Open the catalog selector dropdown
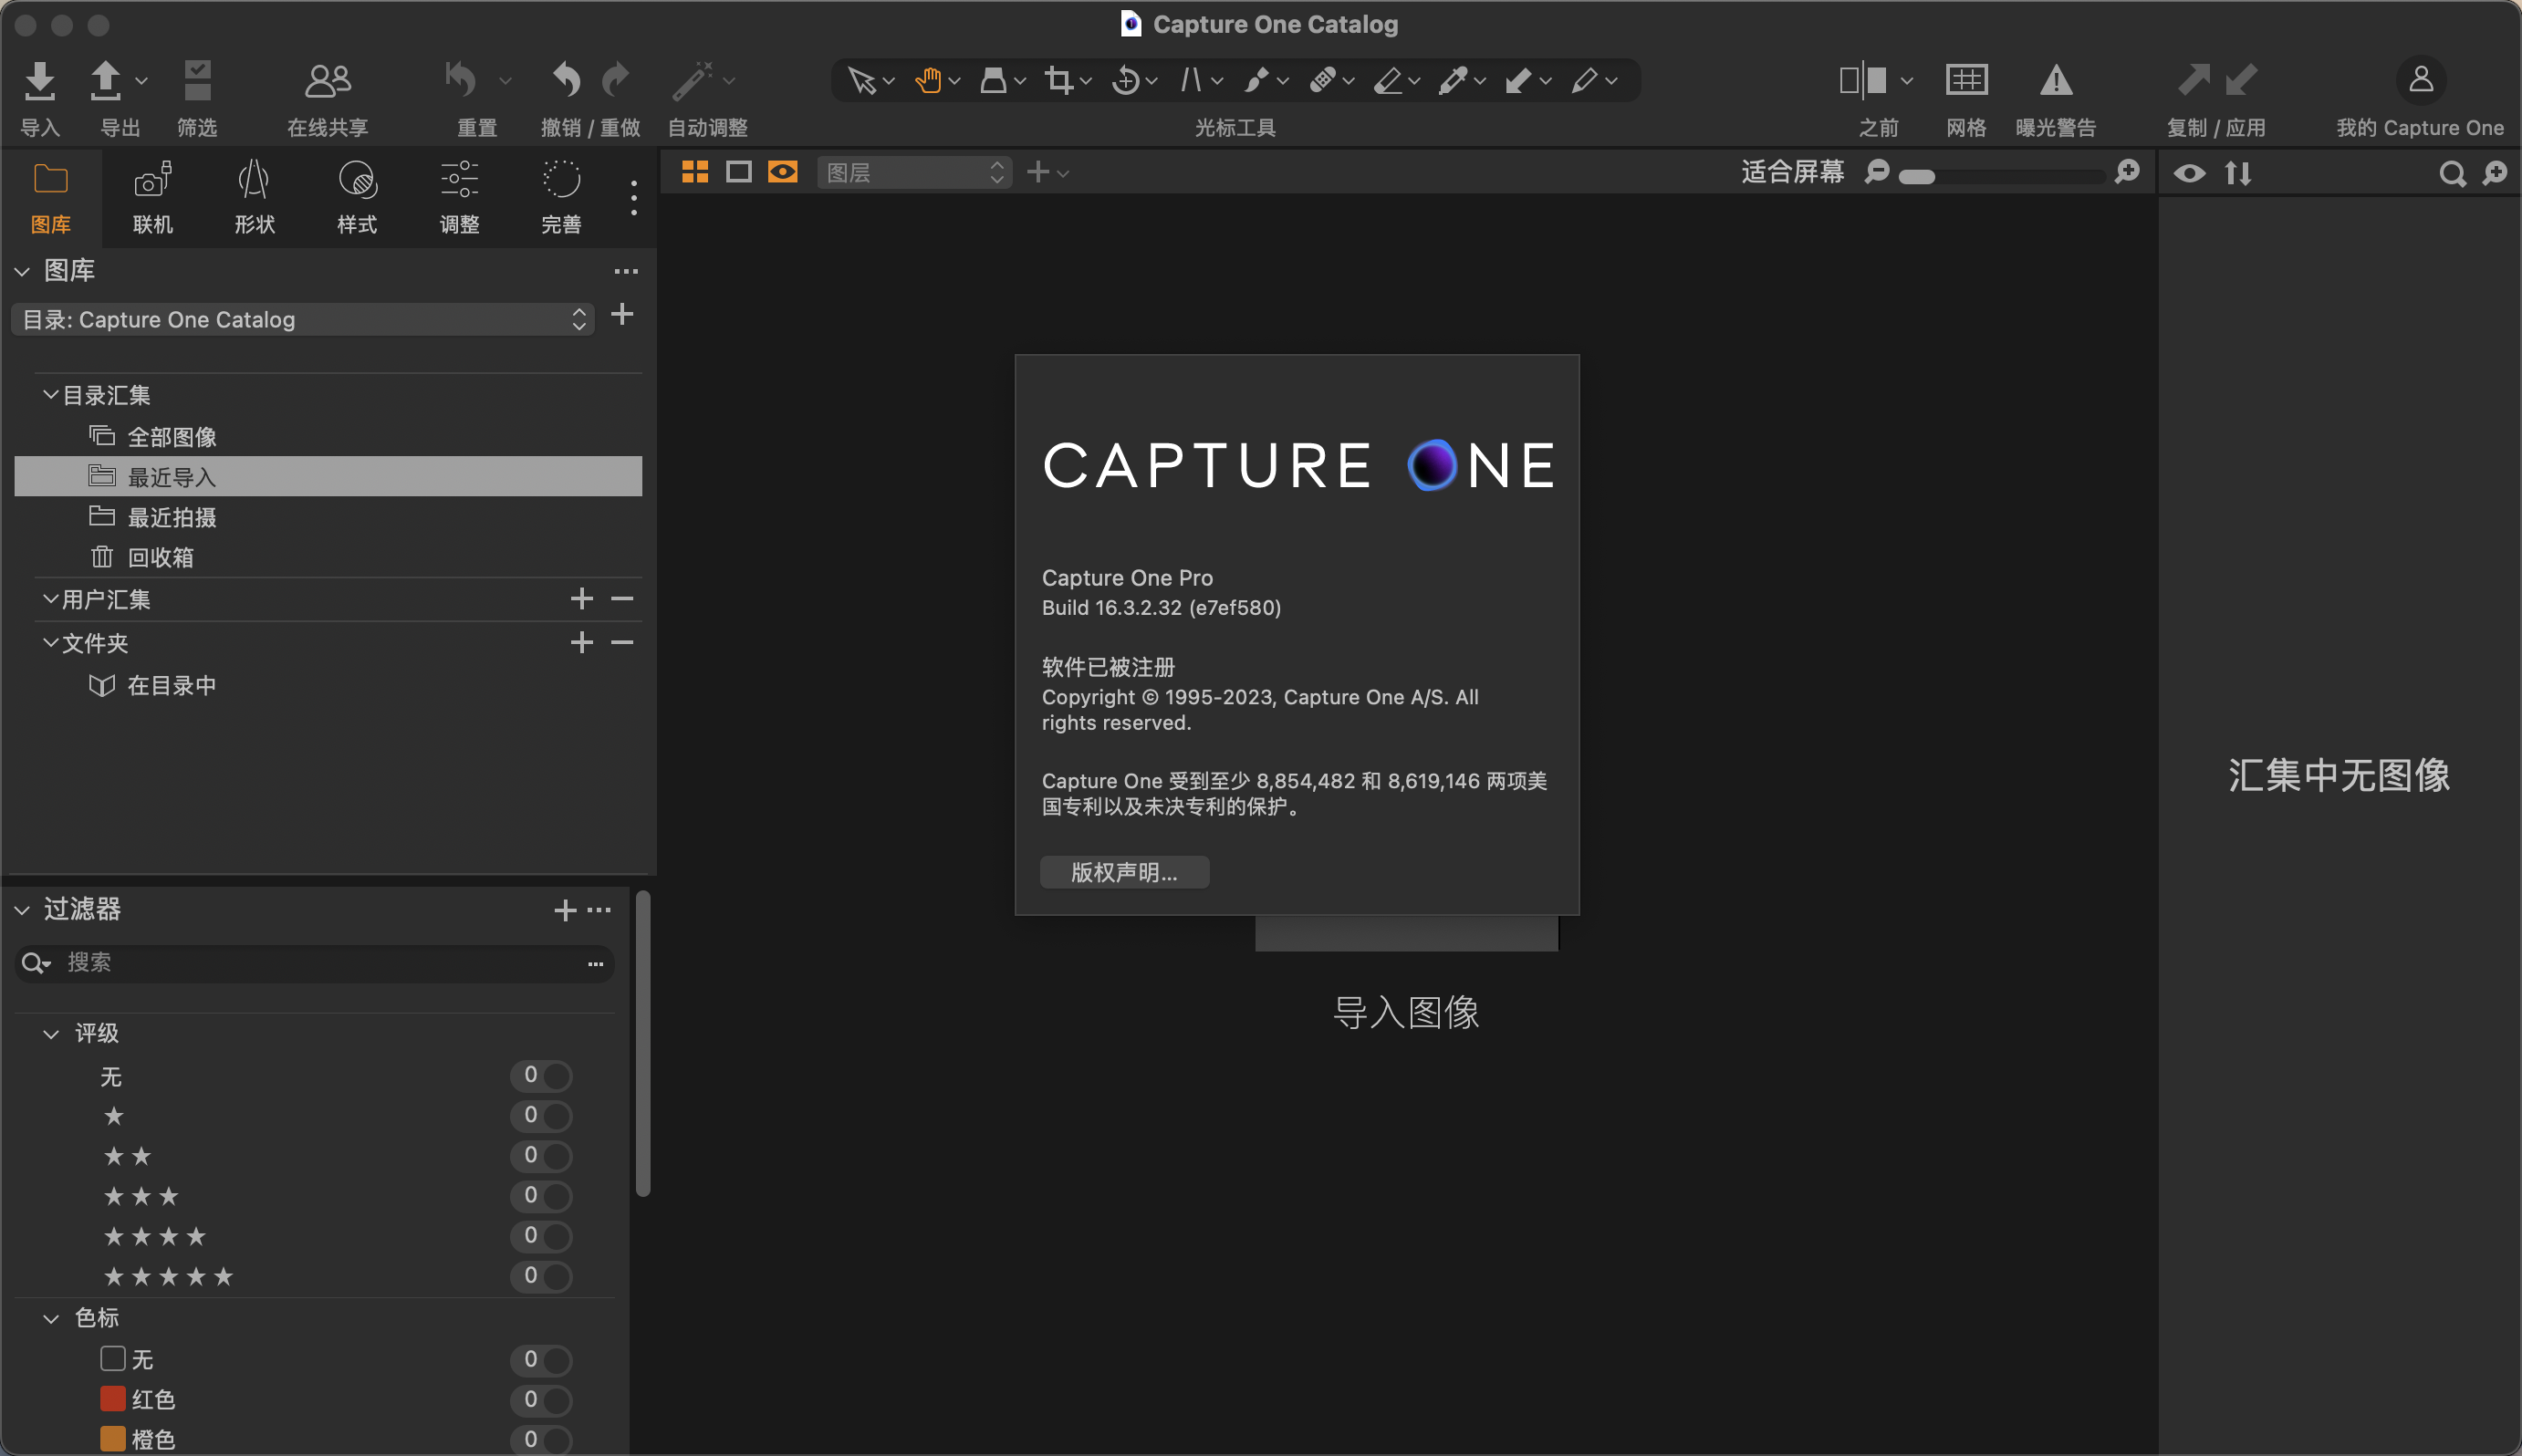Image resolution: width=2522 pixels, height=1456 pixels. point(303,320)
